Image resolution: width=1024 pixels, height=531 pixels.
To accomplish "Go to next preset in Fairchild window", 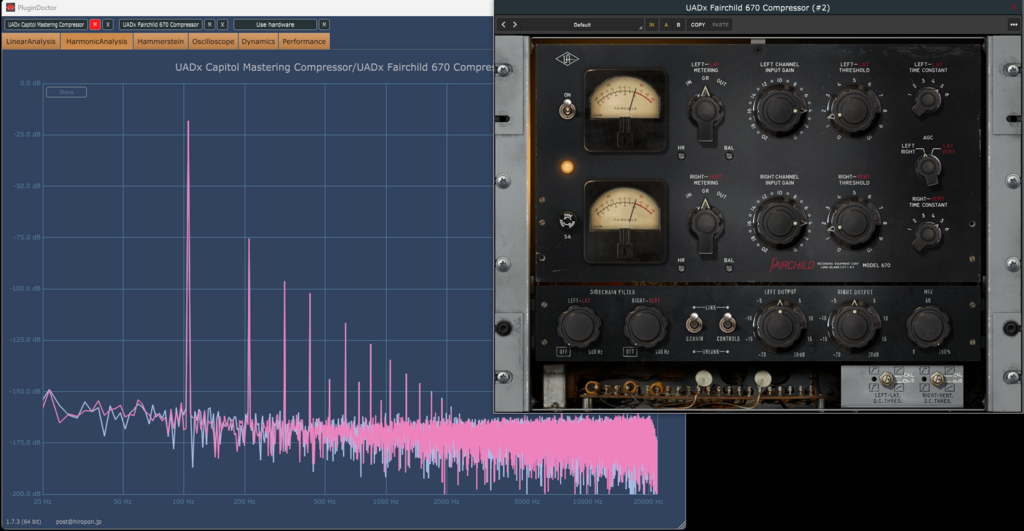I will 515,25.
